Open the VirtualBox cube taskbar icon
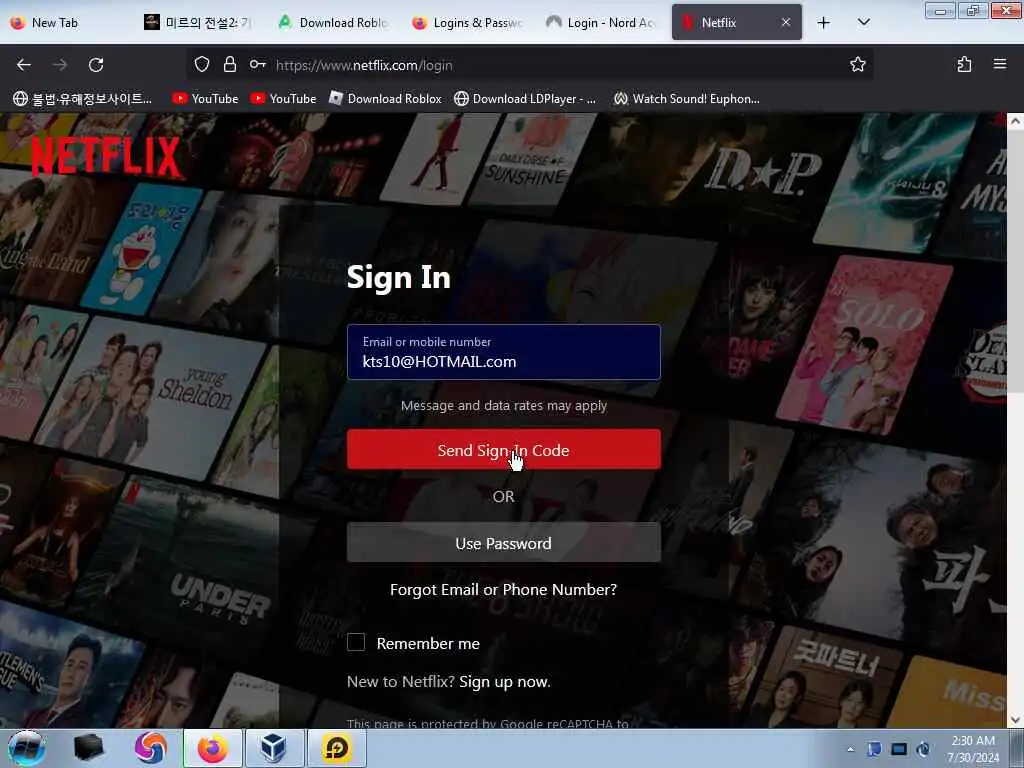 click(274, 748)
